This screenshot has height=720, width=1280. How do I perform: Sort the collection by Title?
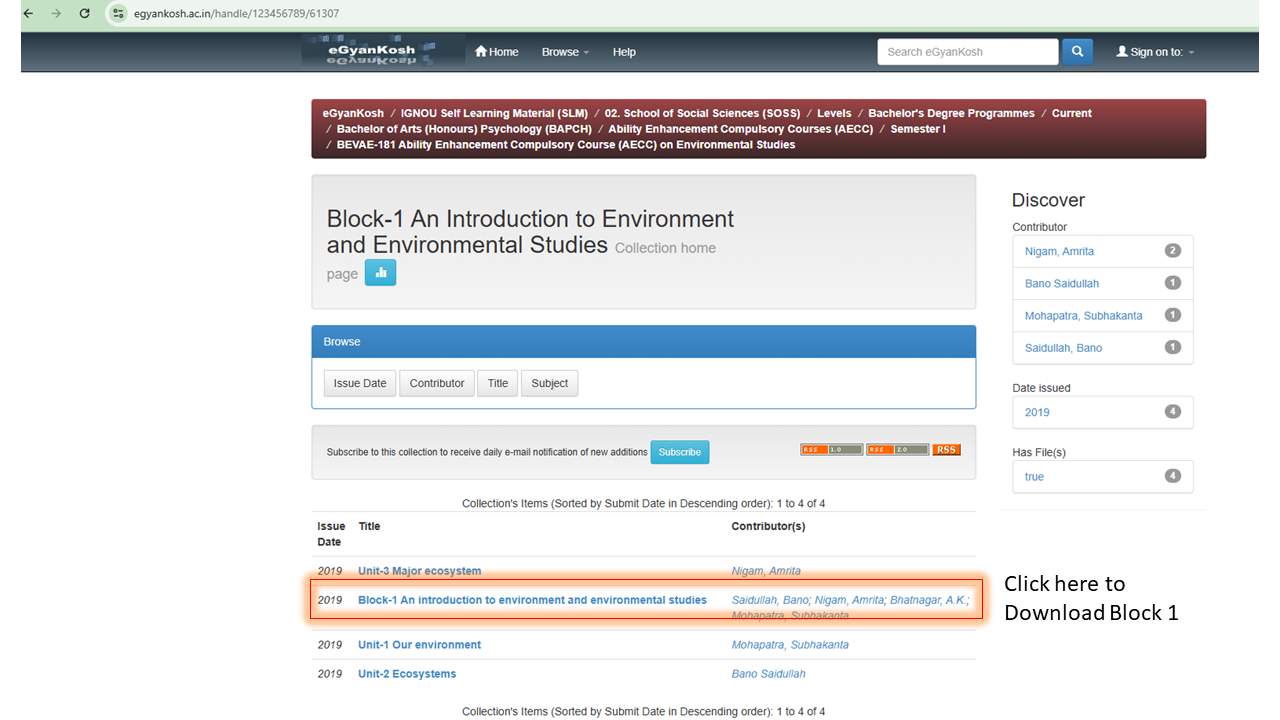click(x=497, y=382)
